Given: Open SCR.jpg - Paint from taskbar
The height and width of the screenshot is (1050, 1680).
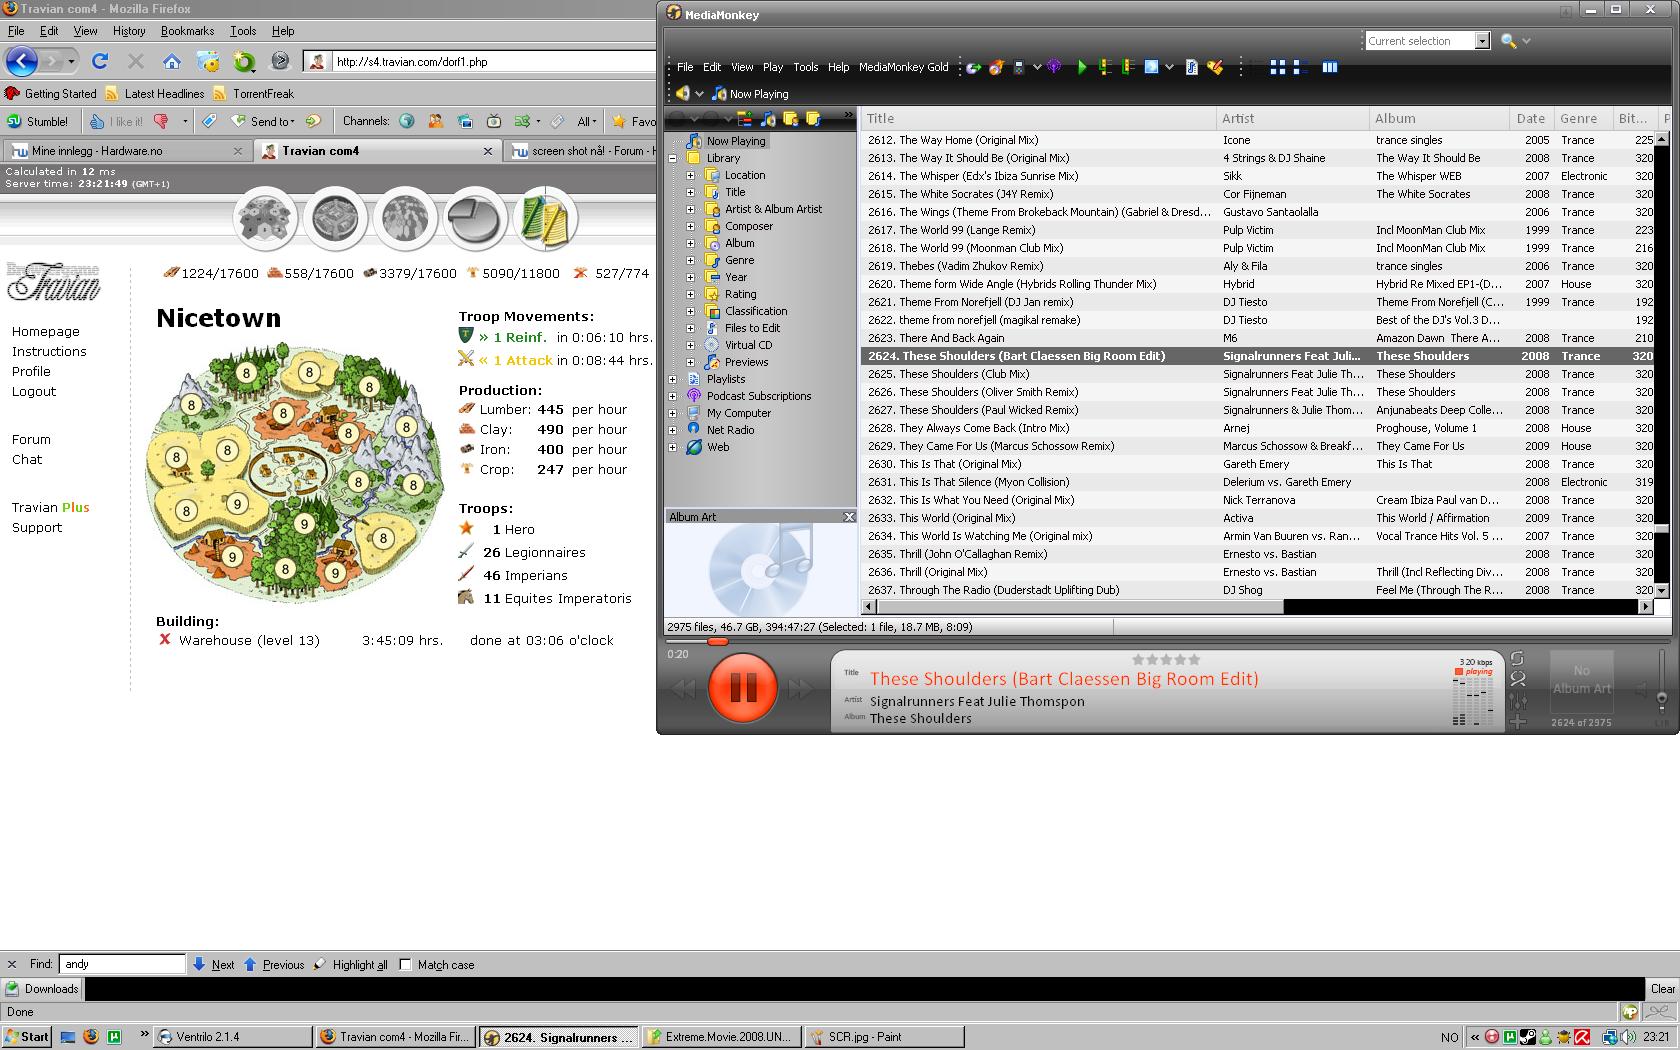Looking at the screenshot, I should pyautogui.click(x=883, y=1037).
